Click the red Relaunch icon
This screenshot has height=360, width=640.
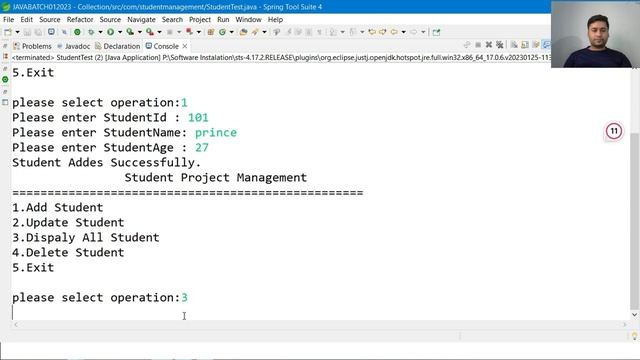[189, 32]
